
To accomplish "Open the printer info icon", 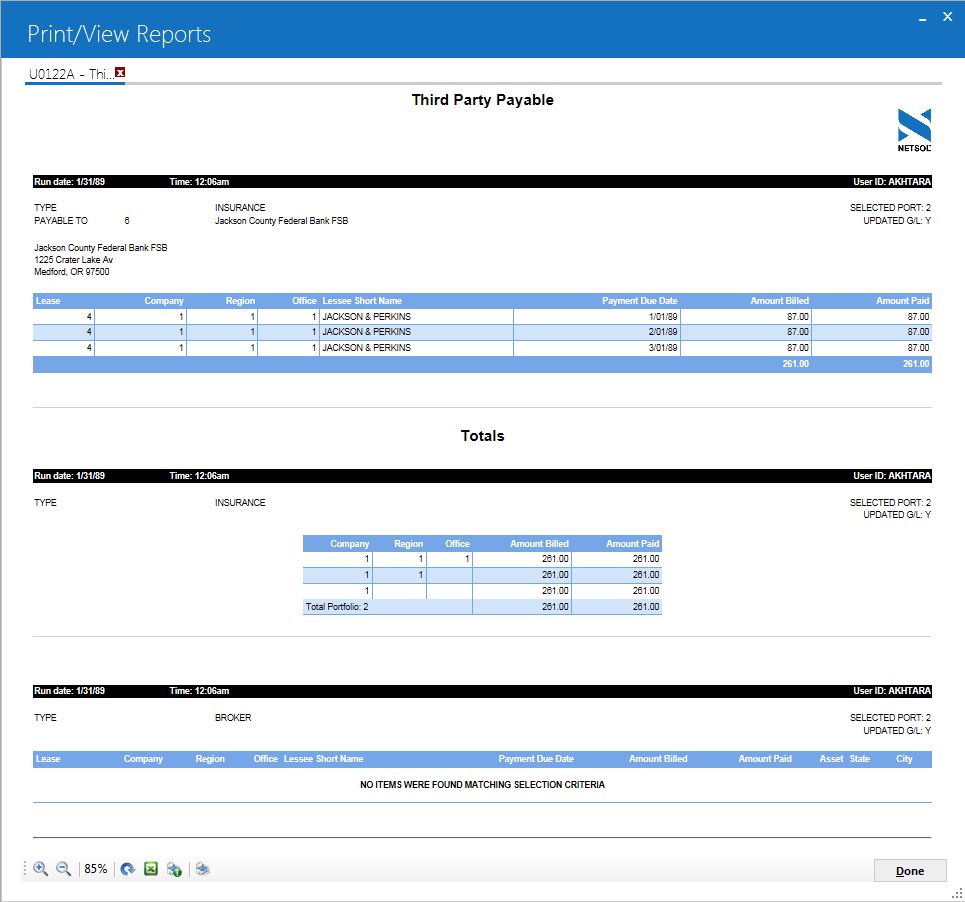I will 174,869.
